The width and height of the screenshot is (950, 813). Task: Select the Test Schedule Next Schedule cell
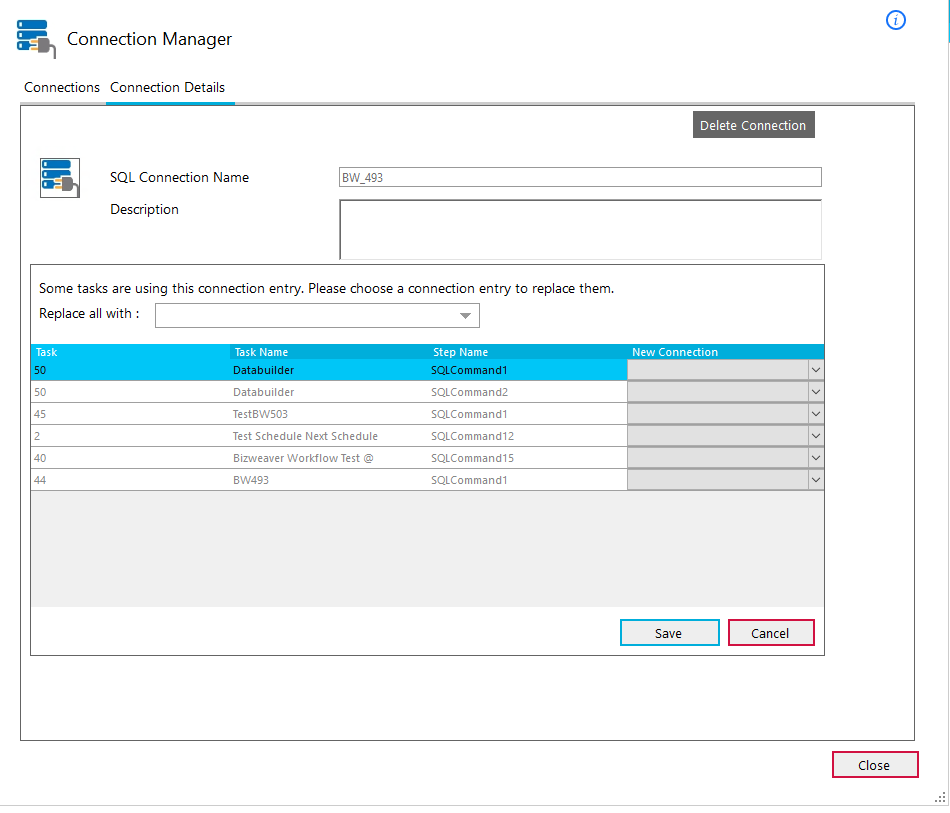coord(329,436)
